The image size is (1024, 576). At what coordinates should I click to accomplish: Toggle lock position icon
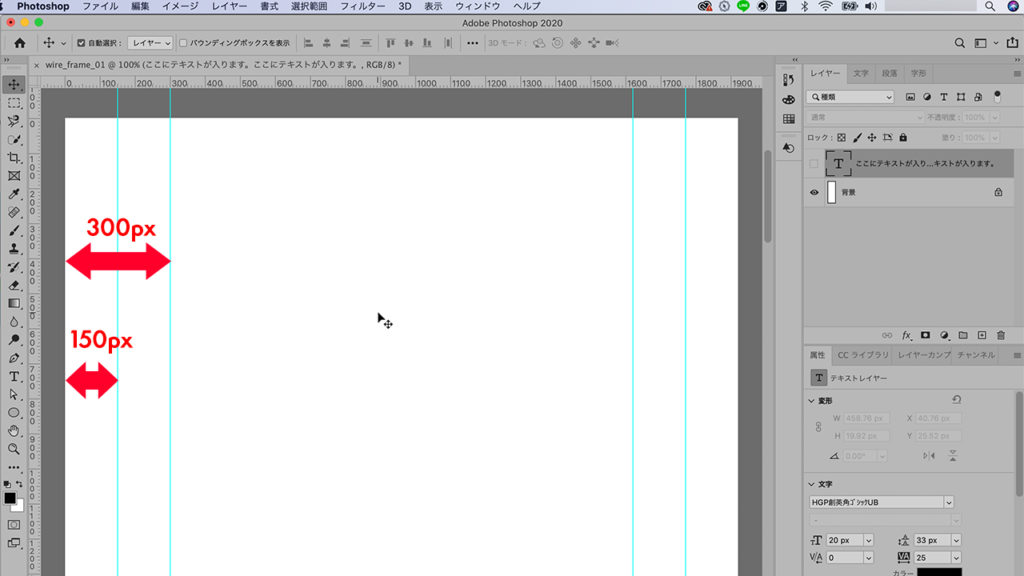click(x=872, y=138)
